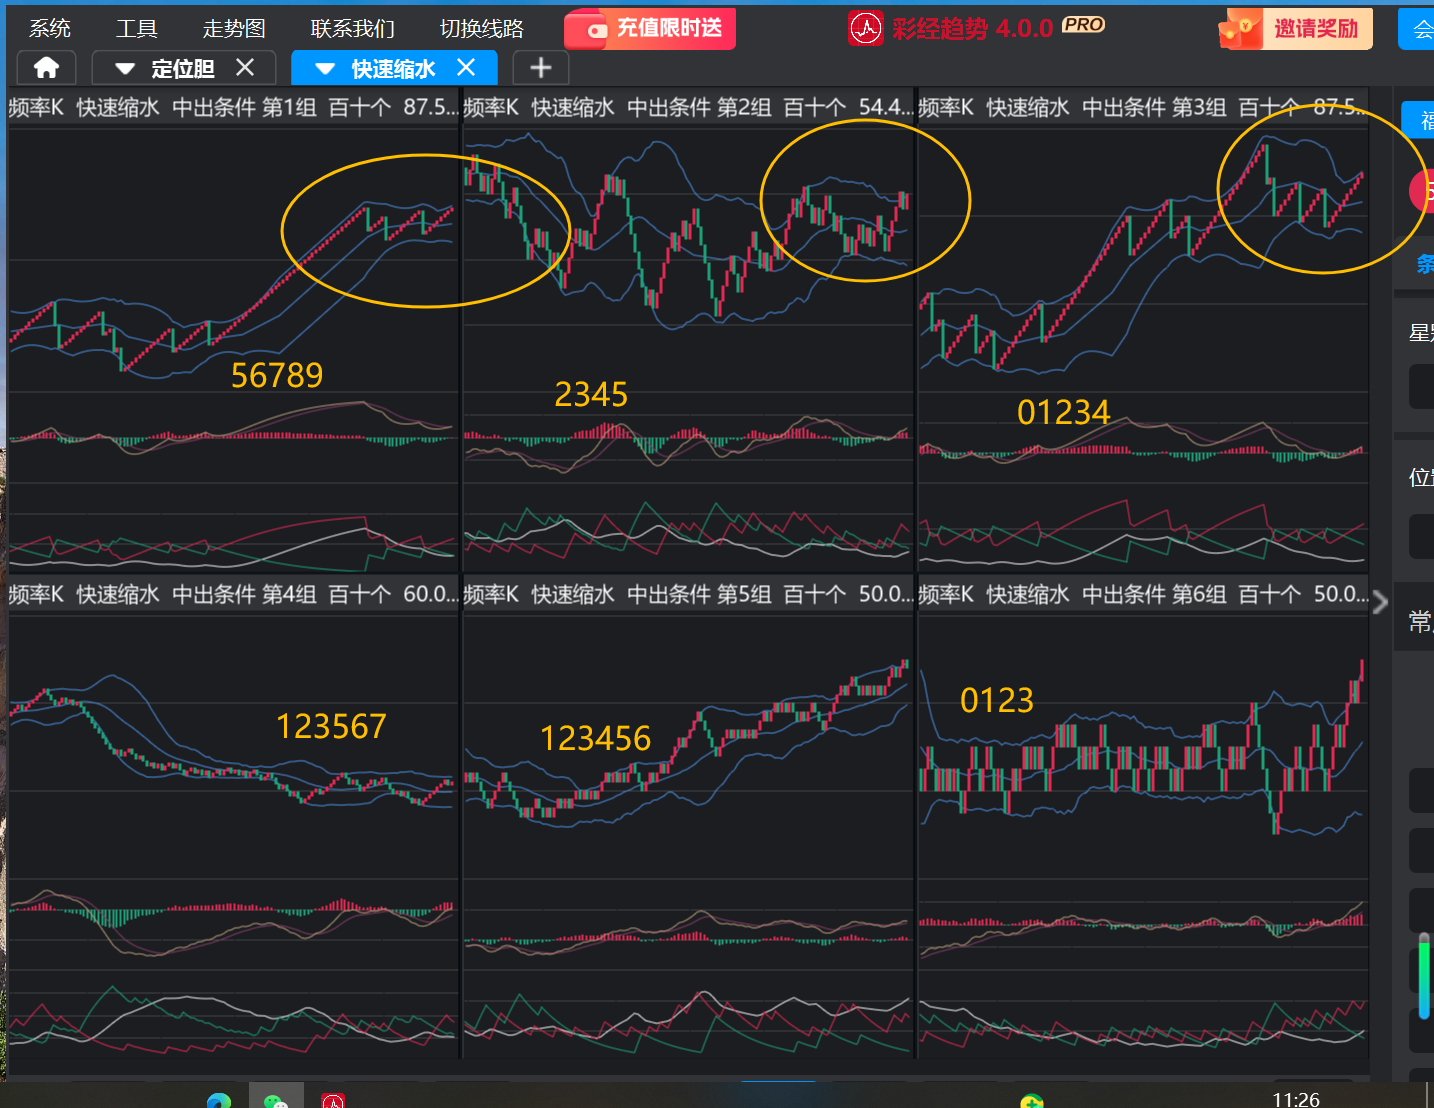Screen dimensions: 1434x1108
Task: Click the red app icon in taskbar
Action: 333,1099
